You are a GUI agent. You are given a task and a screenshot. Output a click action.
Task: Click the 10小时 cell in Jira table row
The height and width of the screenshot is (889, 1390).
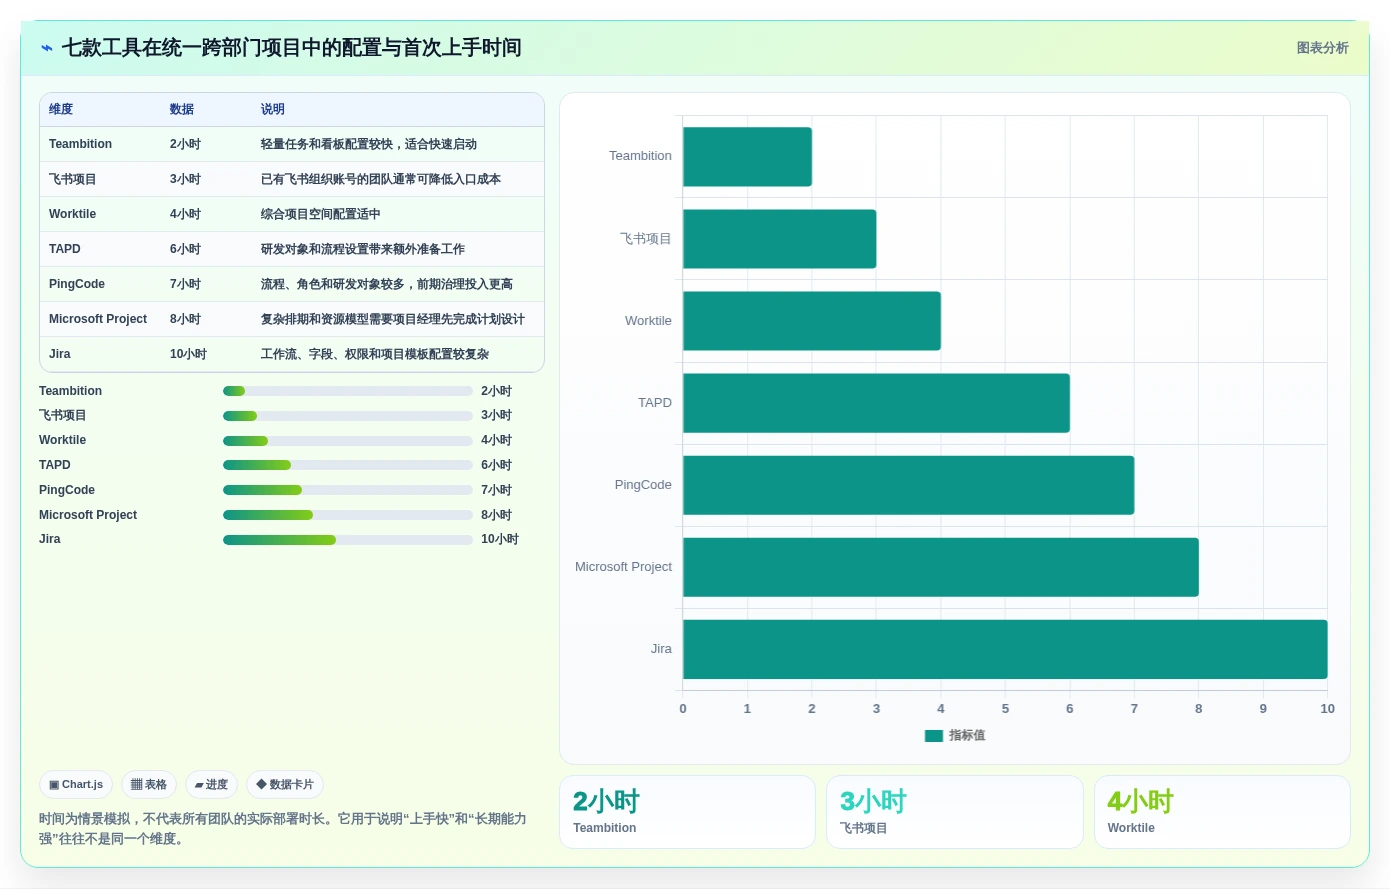coord(188,354)
